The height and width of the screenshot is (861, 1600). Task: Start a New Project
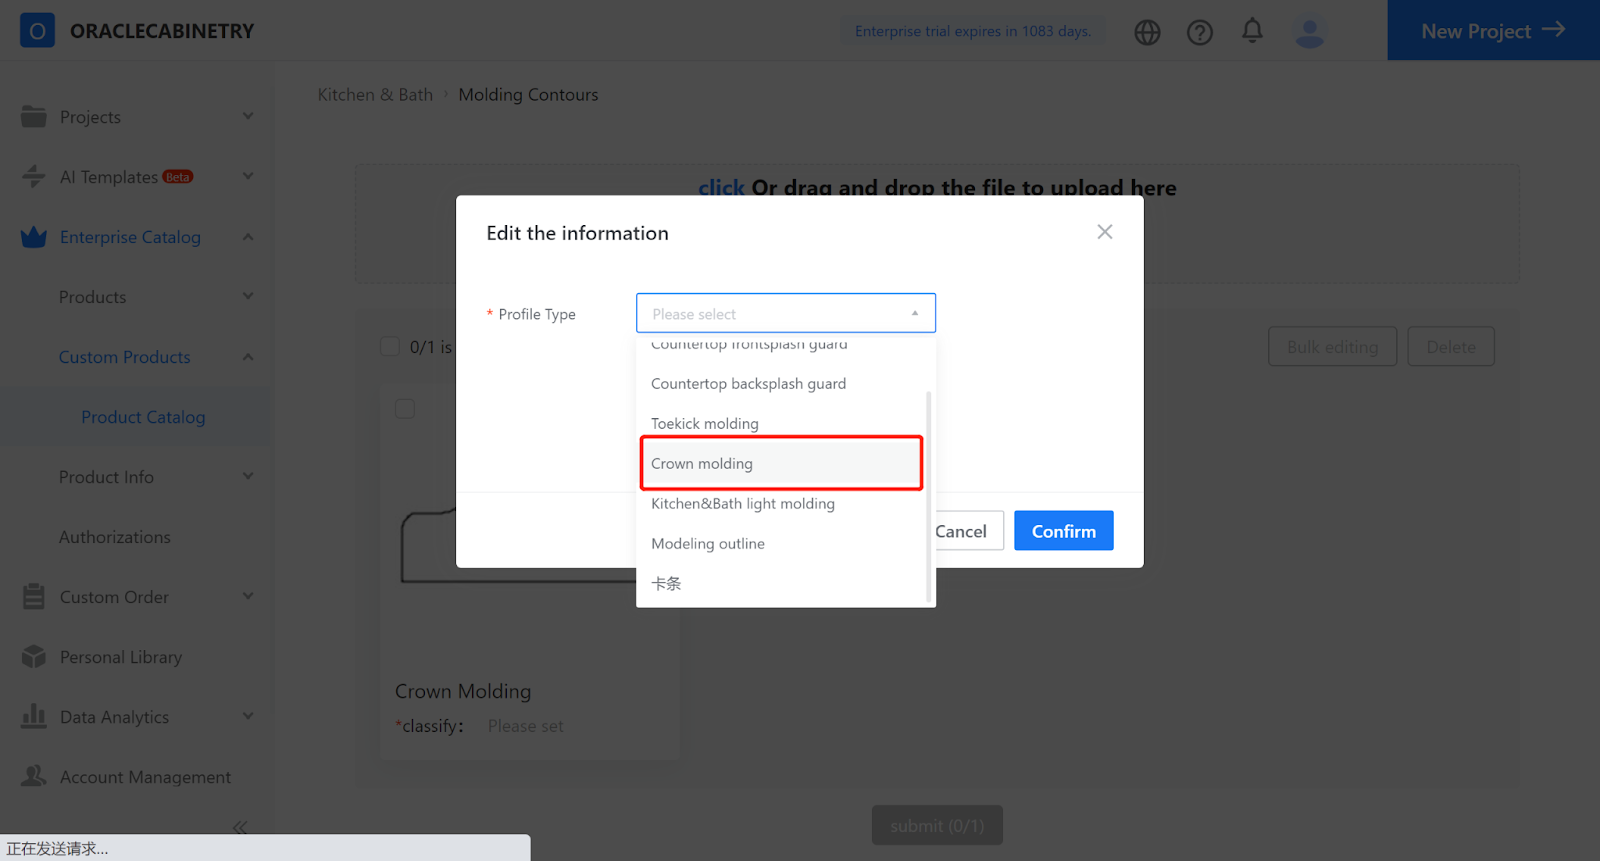tap(1493, 30)
